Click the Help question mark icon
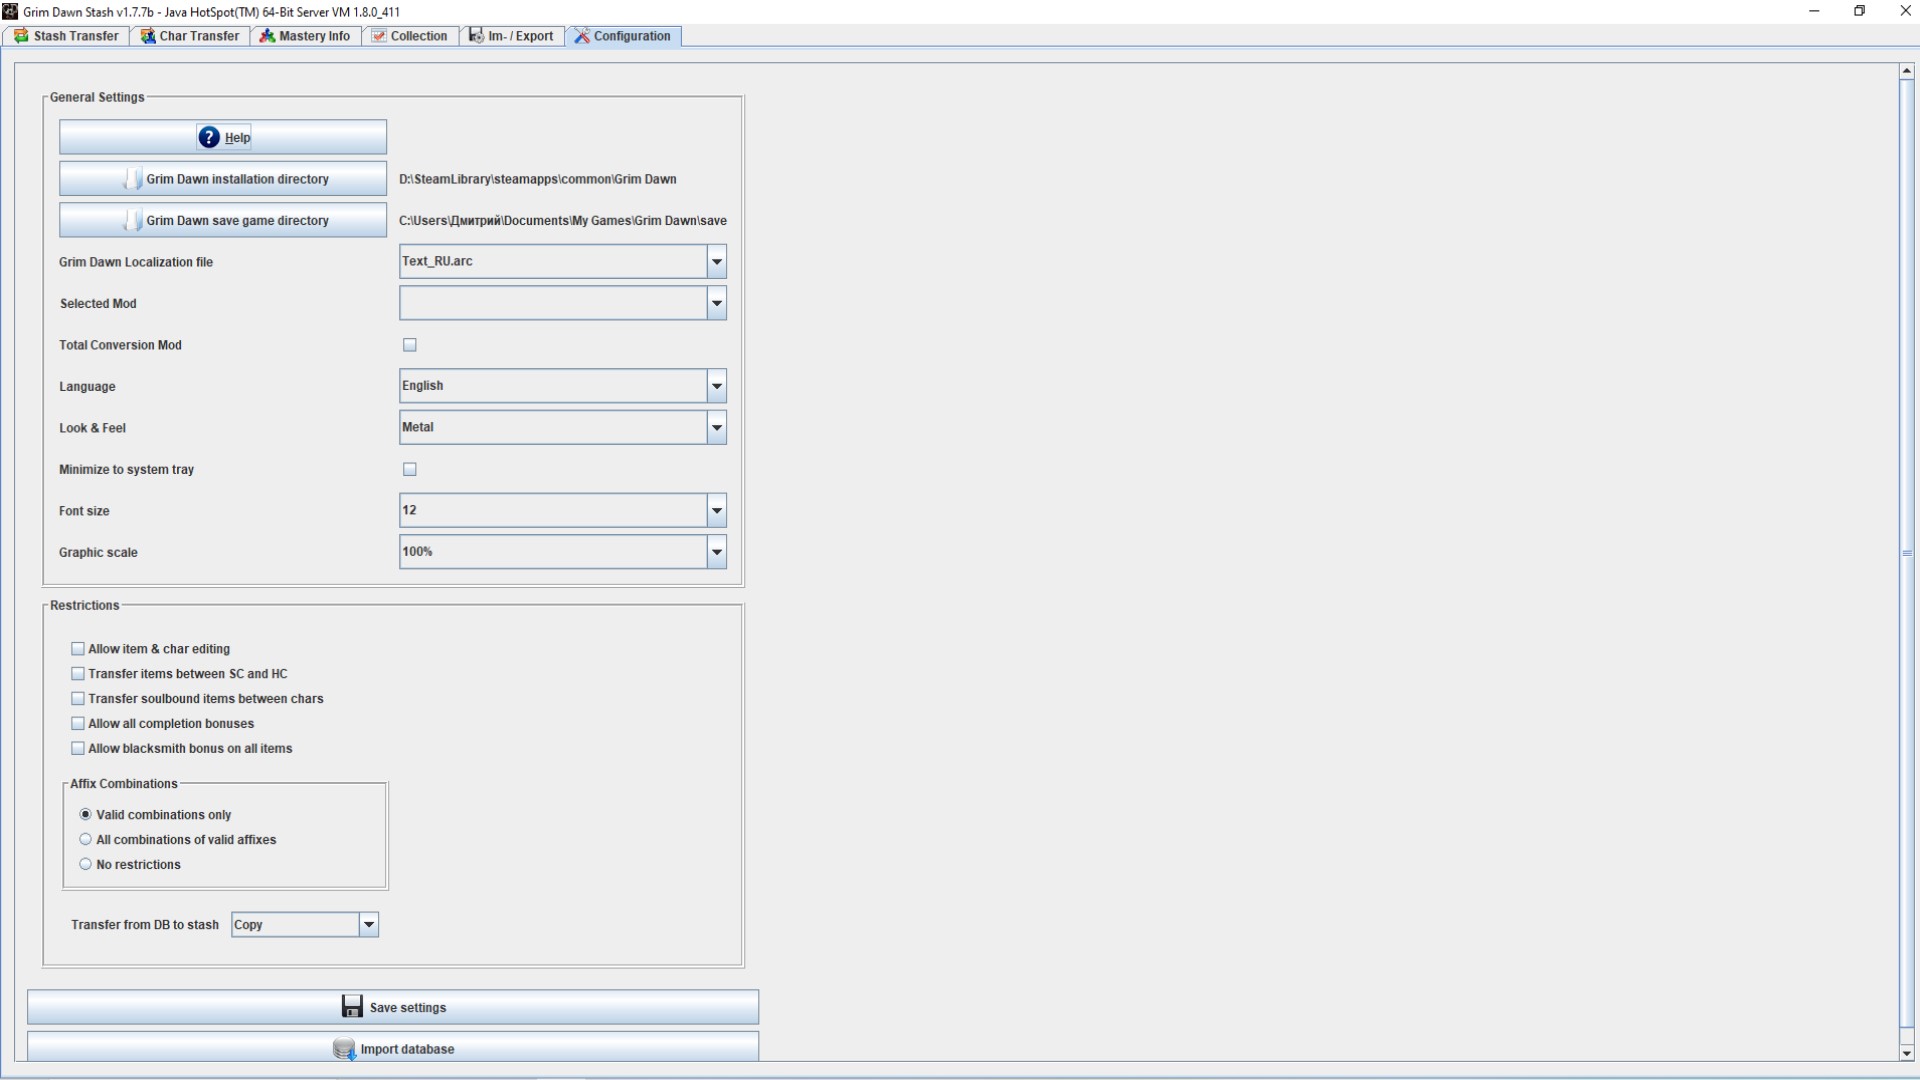Screen dimensions: 1920x1080 [x=208, y=137]
